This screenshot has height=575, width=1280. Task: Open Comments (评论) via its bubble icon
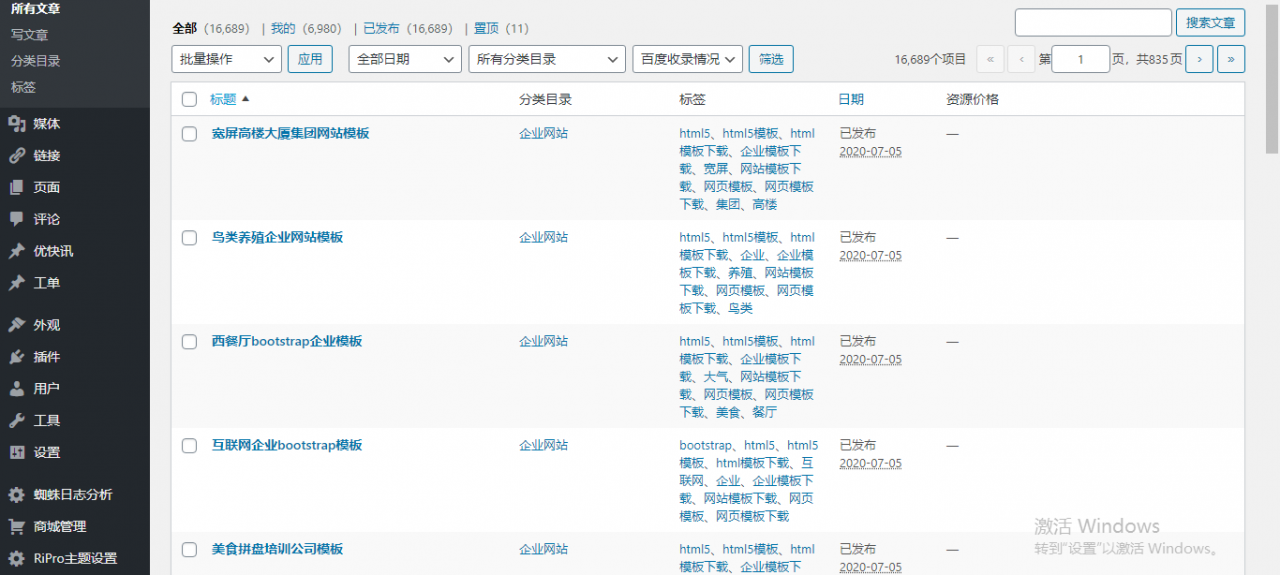click(16, 219)
